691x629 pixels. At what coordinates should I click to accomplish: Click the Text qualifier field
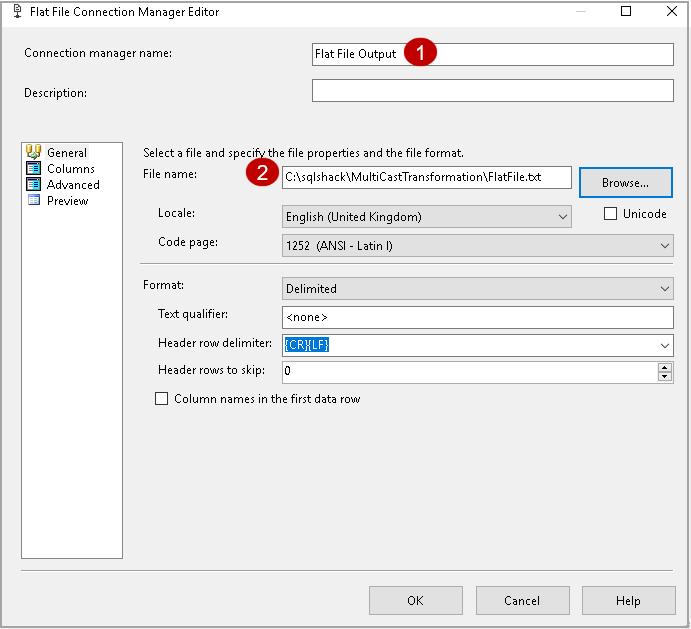(x=478, y=317)
